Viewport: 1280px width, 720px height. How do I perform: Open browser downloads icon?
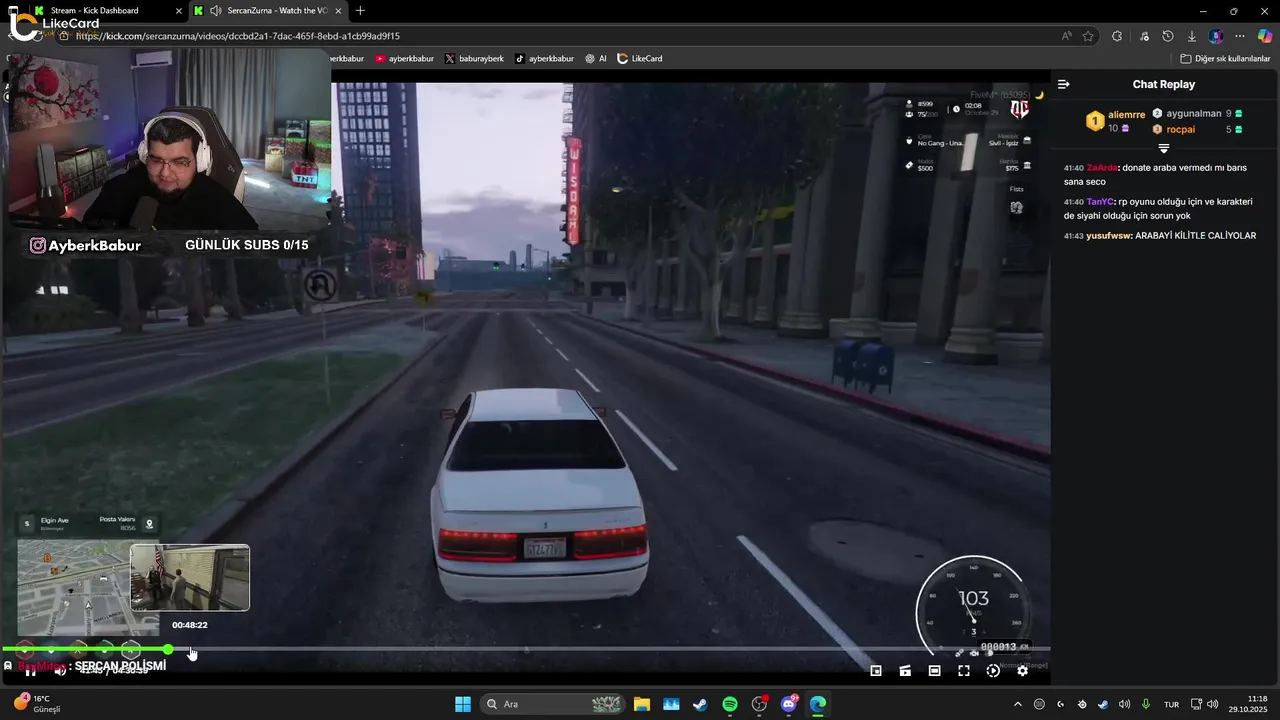coord(1192,36)
